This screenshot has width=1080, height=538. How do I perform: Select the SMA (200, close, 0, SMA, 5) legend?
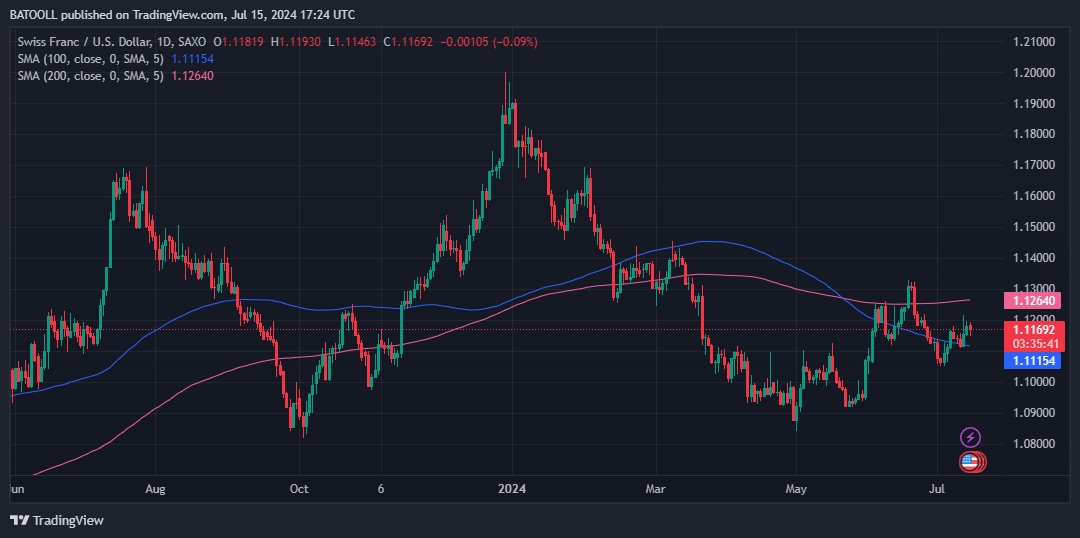(92, 76)
